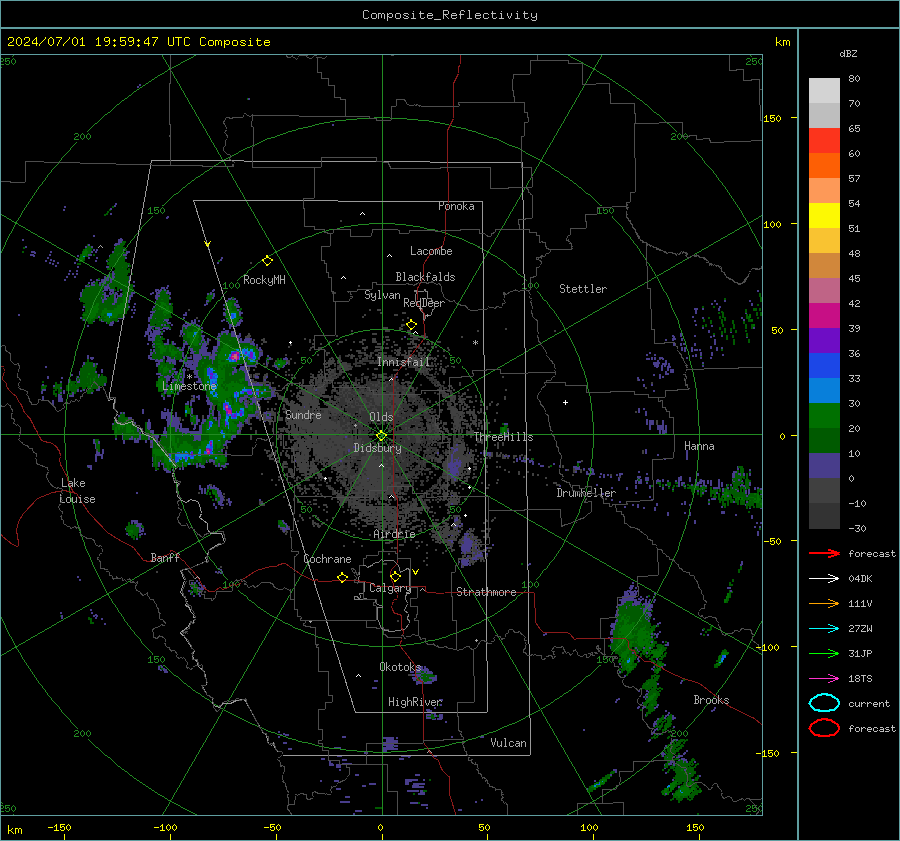Select the yellow diamond marker below Cochrane
900x841 pixels.
343,577
